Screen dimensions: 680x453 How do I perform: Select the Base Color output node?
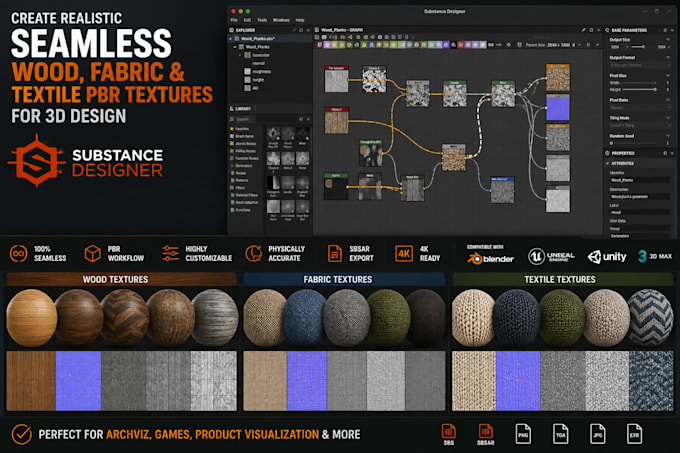pos(558,77)
